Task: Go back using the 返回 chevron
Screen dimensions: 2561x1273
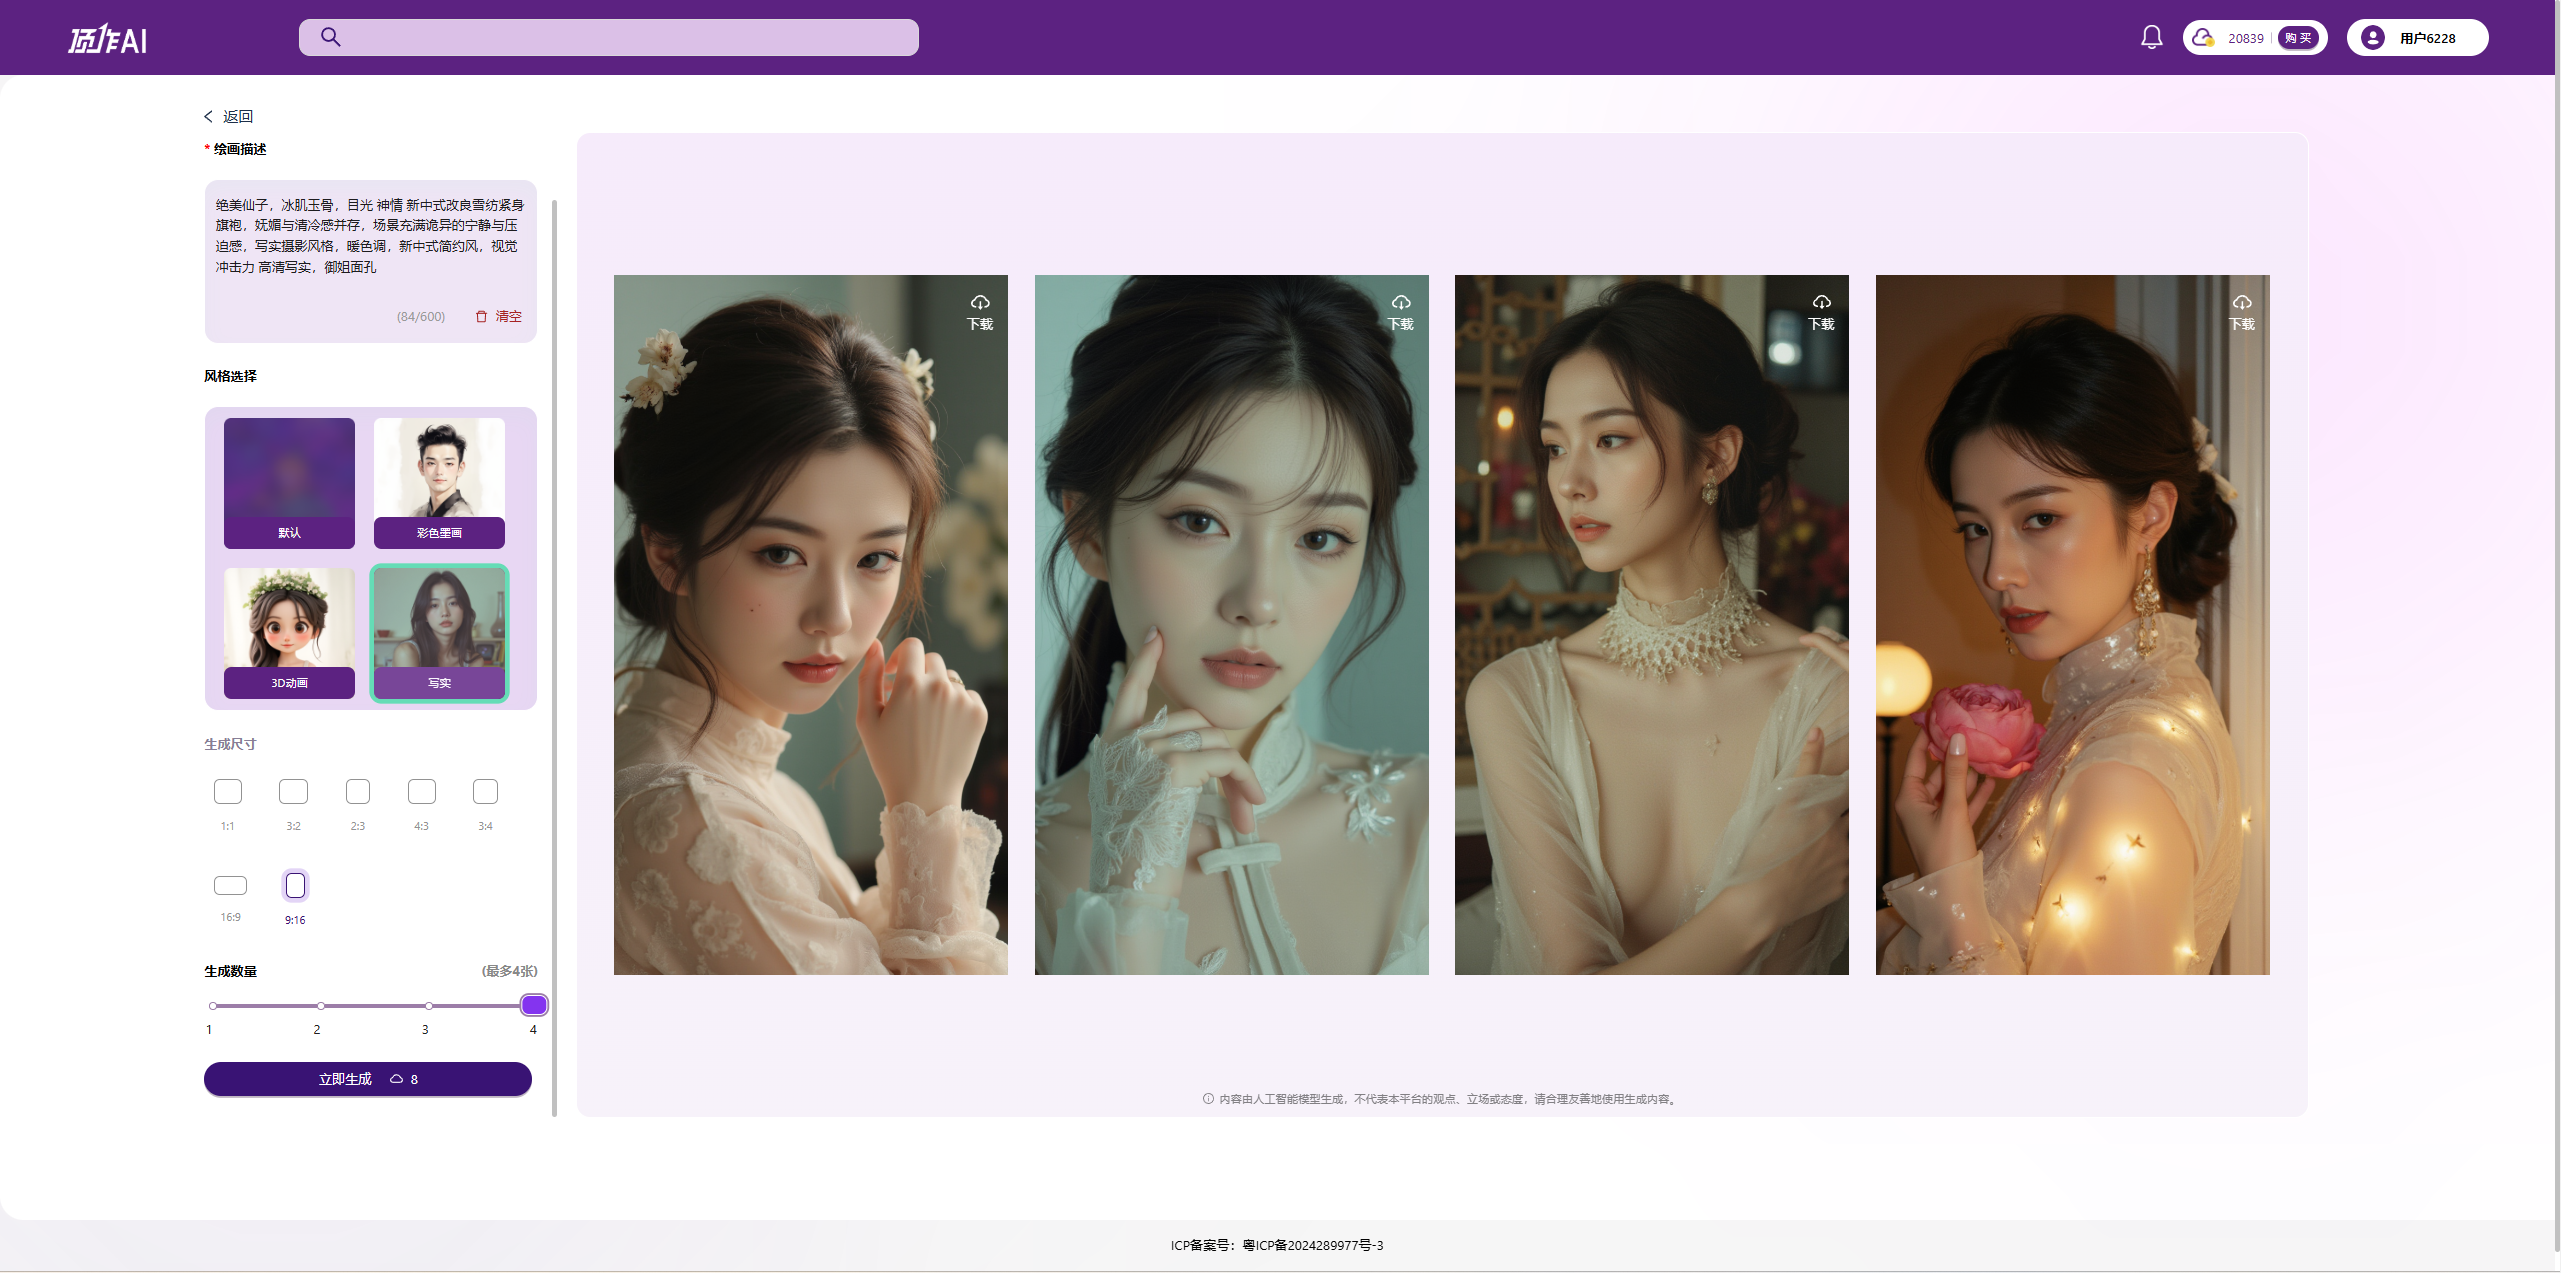Action: point(209,117)
